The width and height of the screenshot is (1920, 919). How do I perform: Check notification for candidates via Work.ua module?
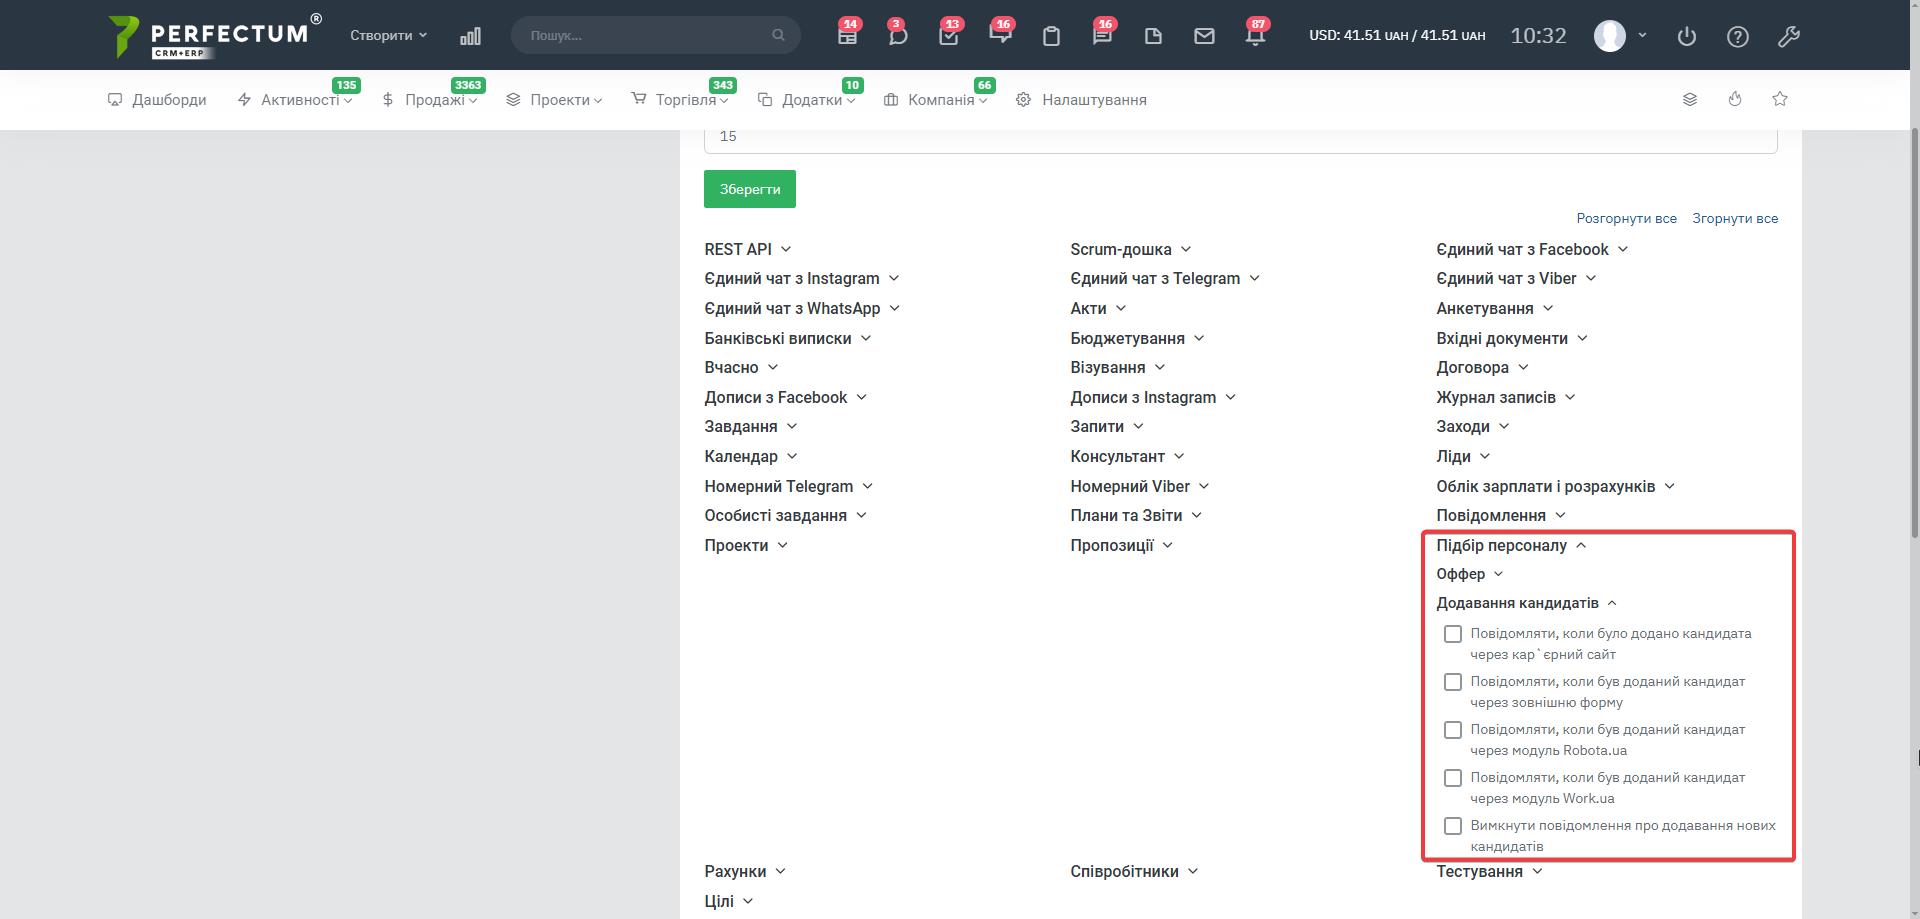[x=1452, y=778]
